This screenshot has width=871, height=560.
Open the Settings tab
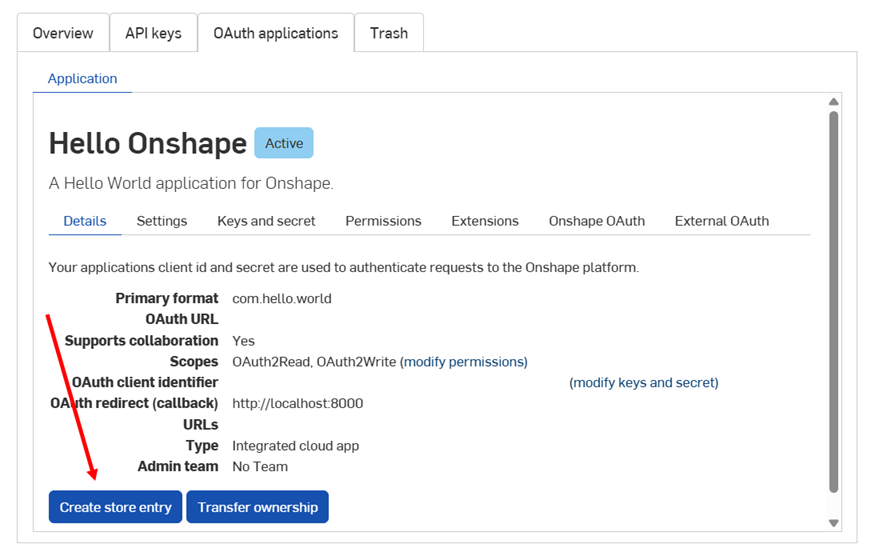click(162, 221)
